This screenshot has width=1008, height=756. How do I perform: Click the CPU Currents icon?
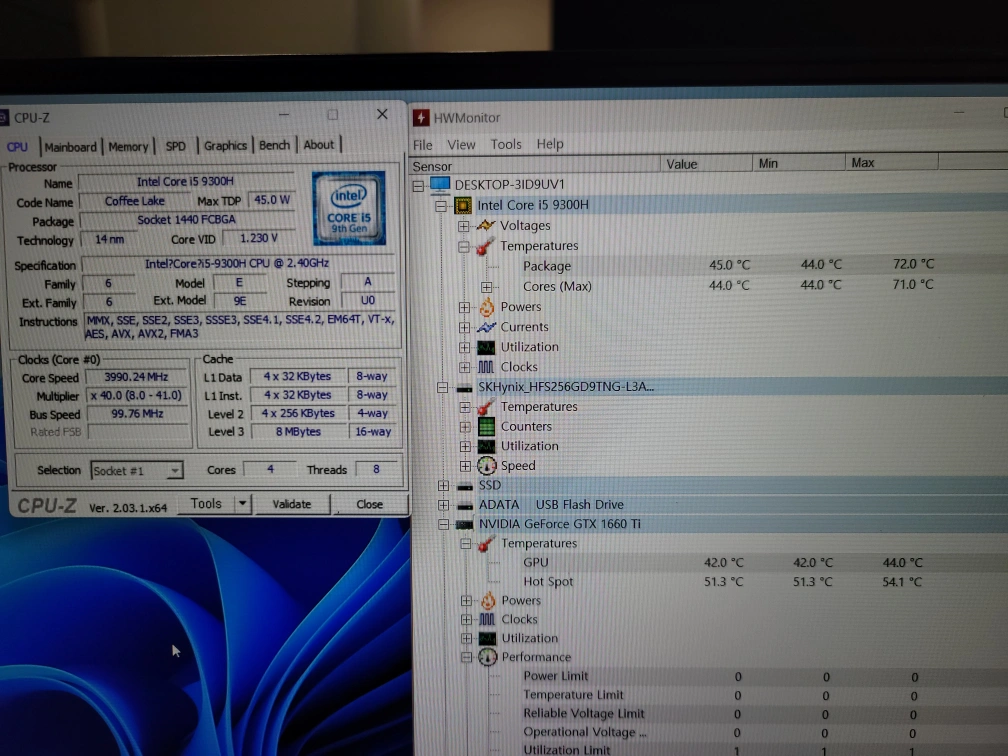tap(487, 327)
